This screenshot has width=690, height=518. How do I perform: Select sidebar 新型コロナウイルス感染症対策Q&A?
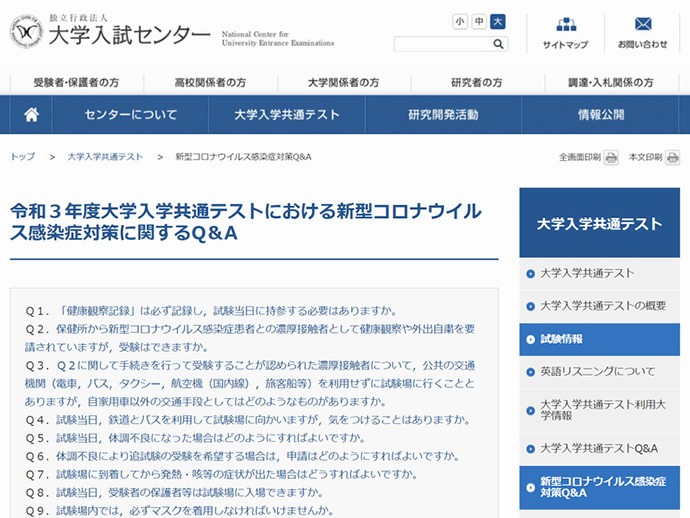pyautogui.click(x=599, y=487)
